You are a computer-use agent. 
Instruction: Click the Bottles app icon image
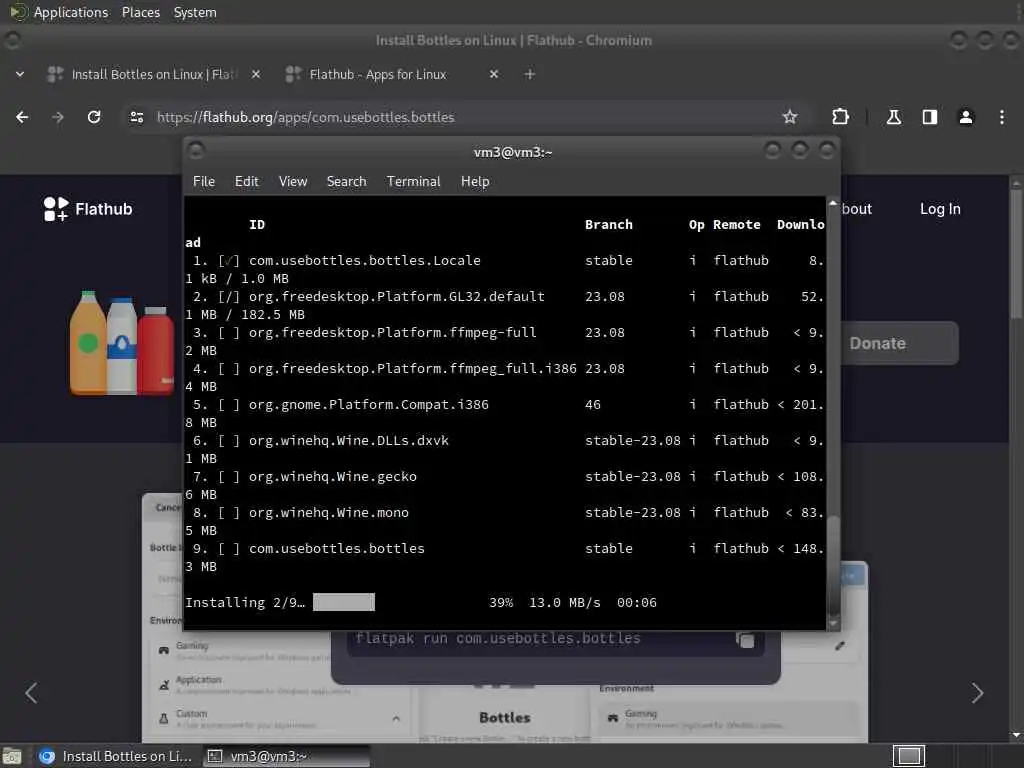coord(121,343)
